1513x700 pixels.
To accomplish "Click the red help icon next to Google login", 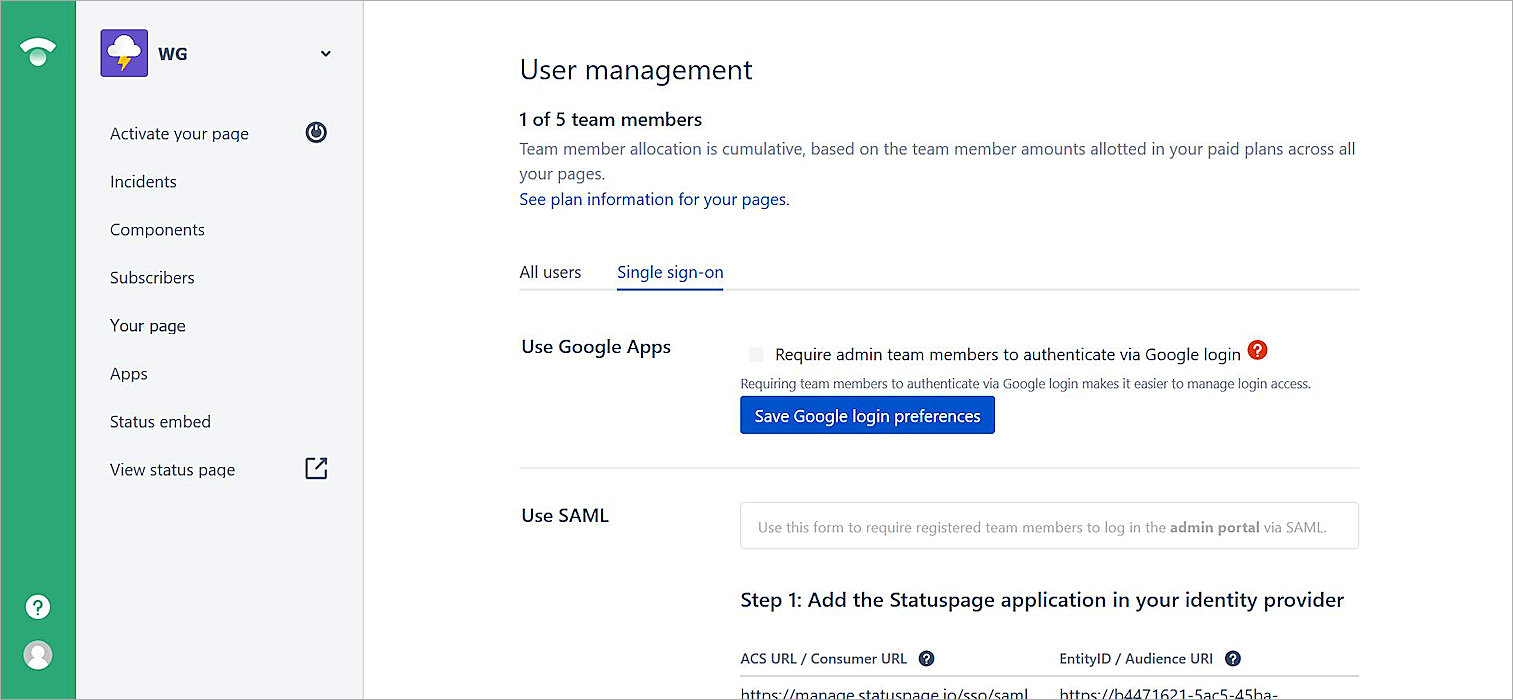I will point(1258,351).
